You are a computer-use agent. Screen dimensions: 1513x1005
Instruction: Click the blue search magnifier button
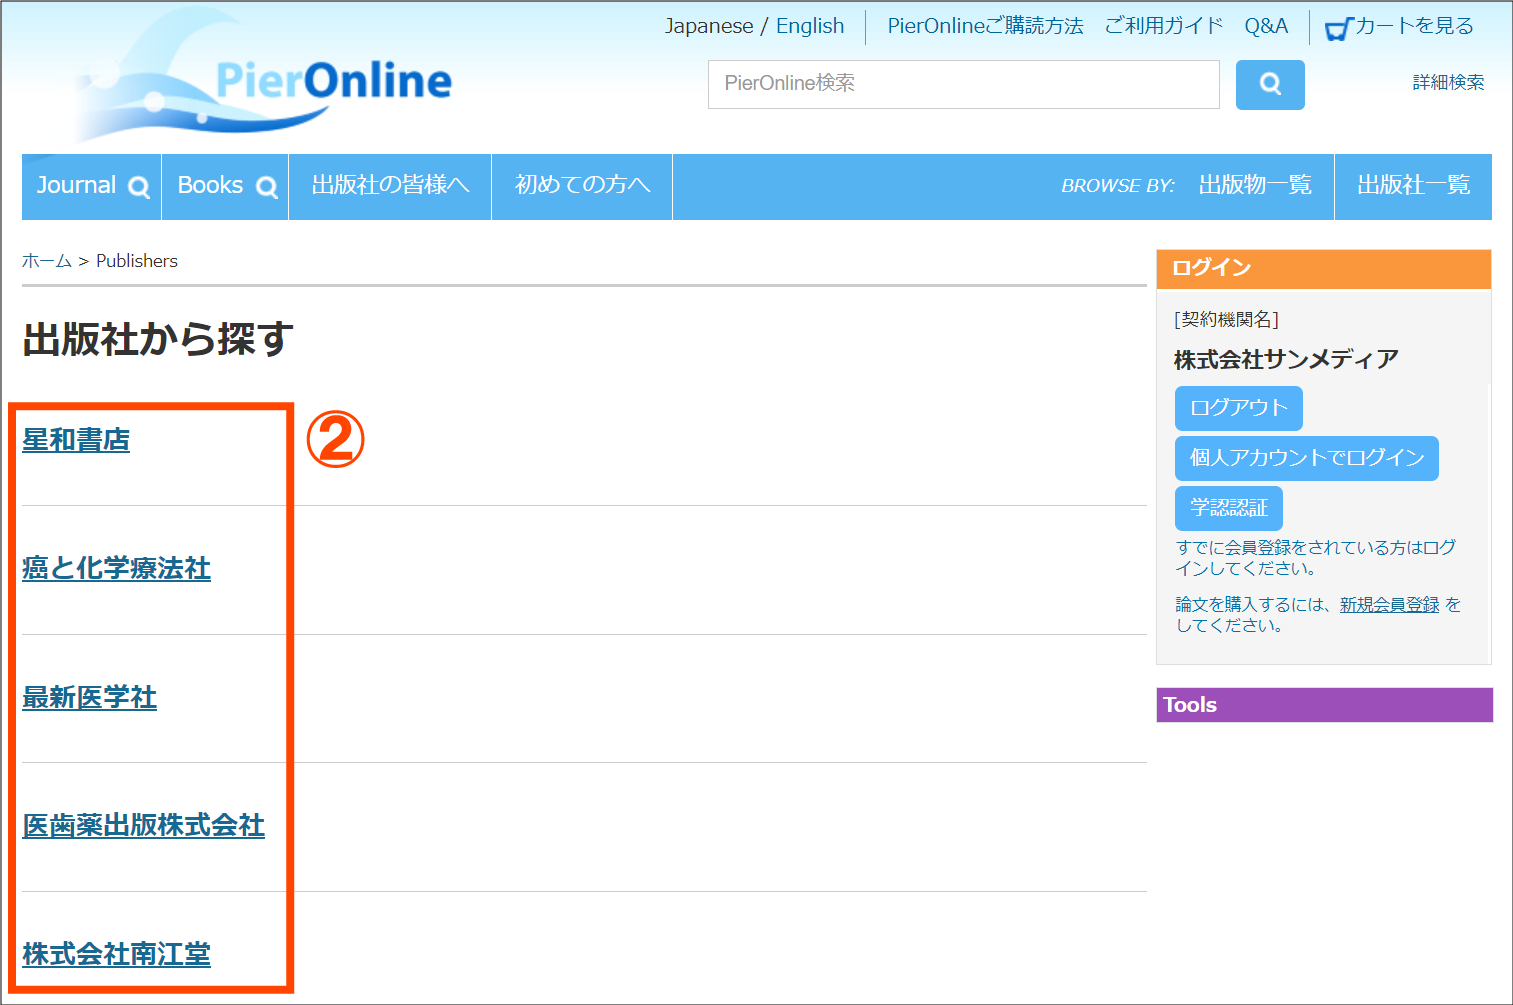(1270, 84)
